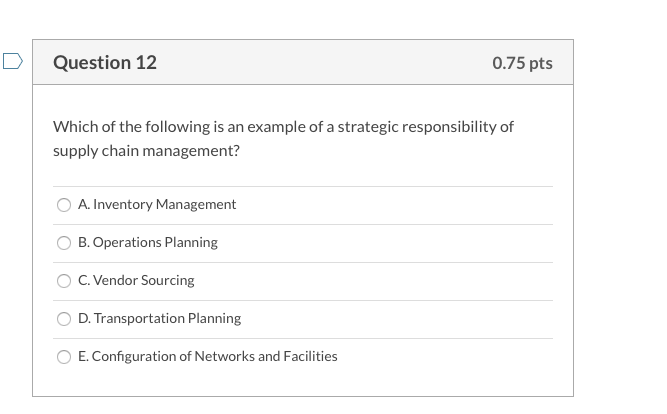Click 'supply chain management?' line of the prompt
Screen dimensions: 667x414
tap(146, 151)
